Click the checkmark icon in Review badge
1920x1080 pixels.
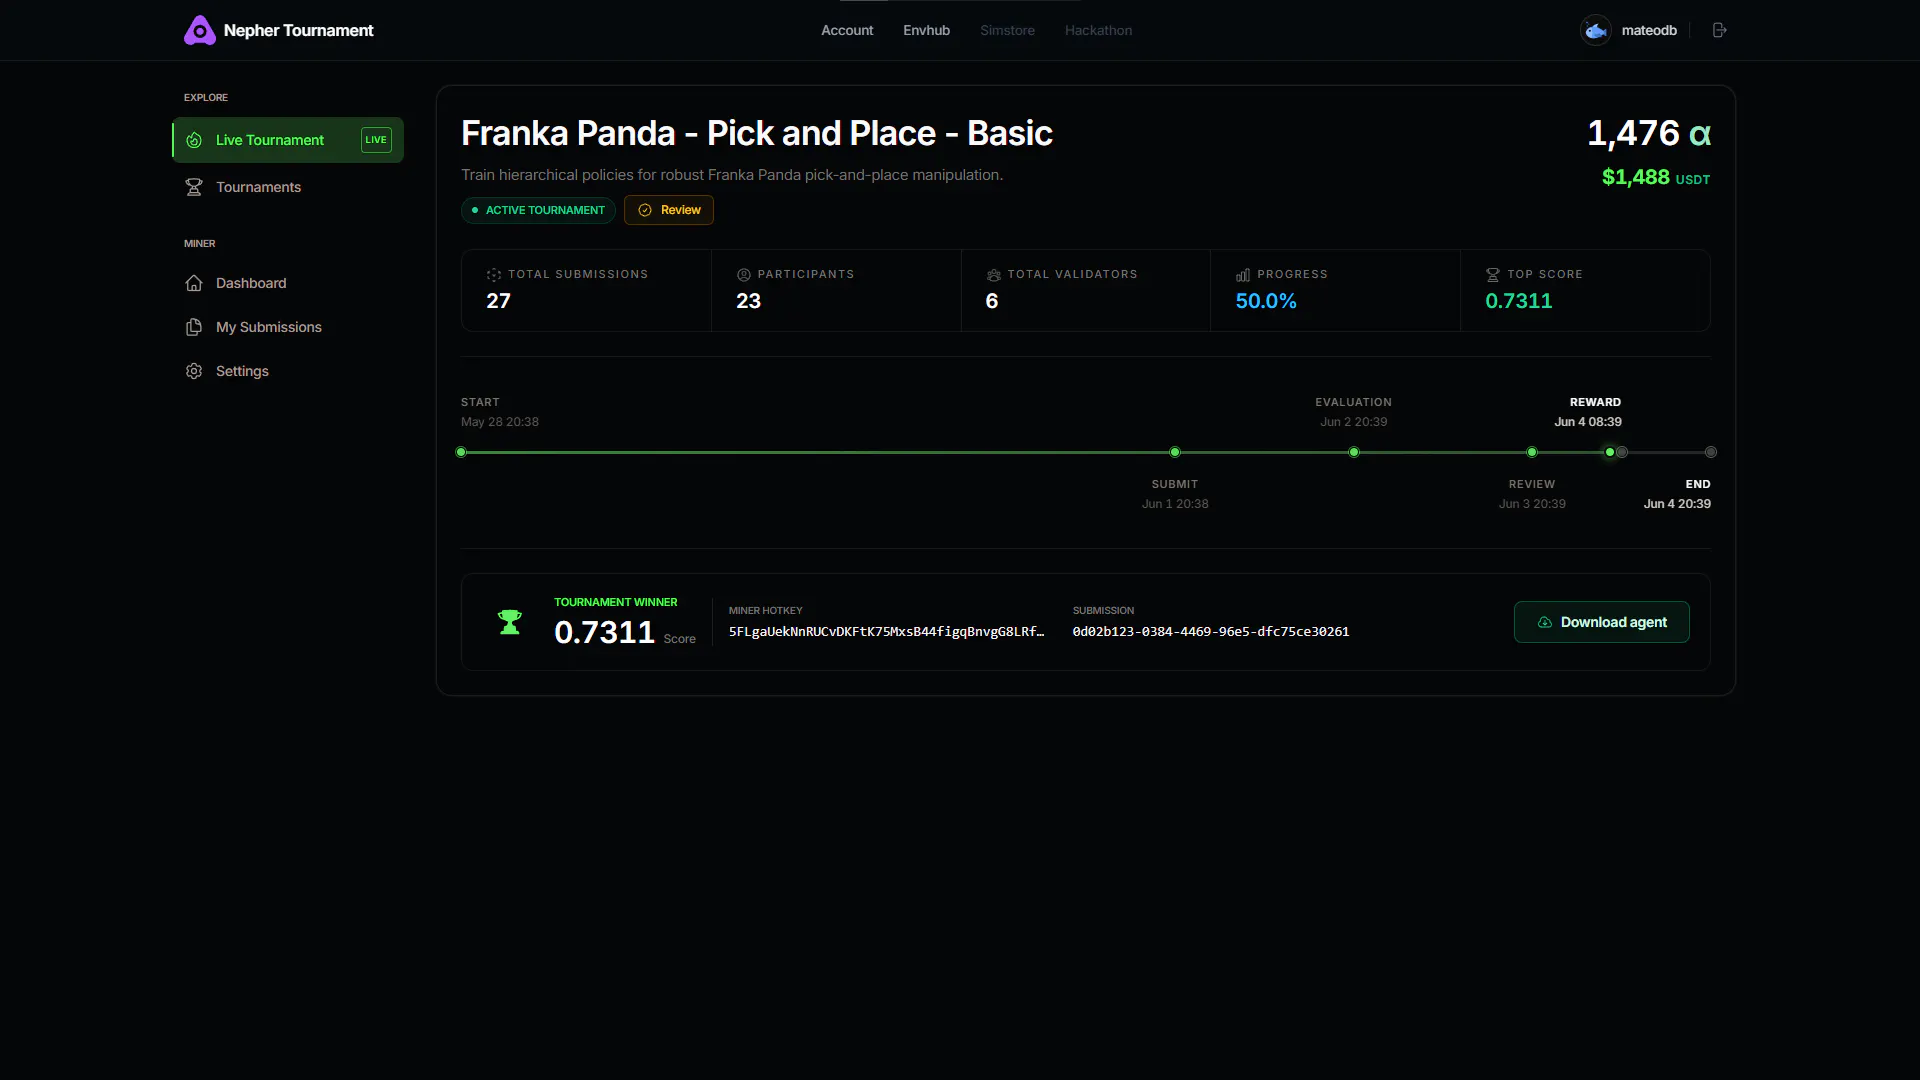click(645, 210)
